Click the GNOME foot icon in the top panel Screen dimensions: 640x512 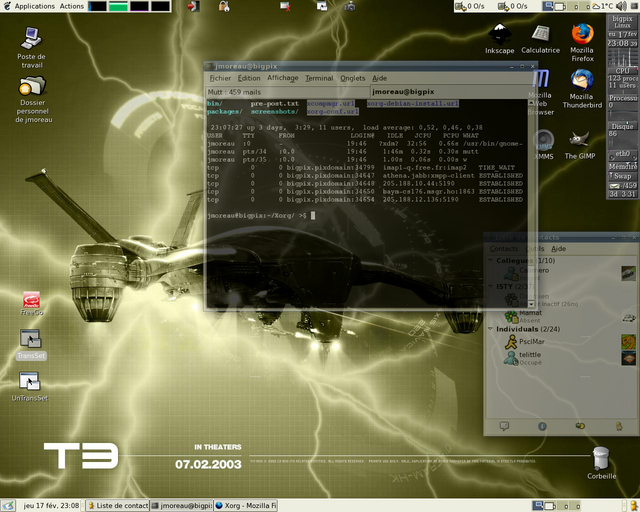7,6
